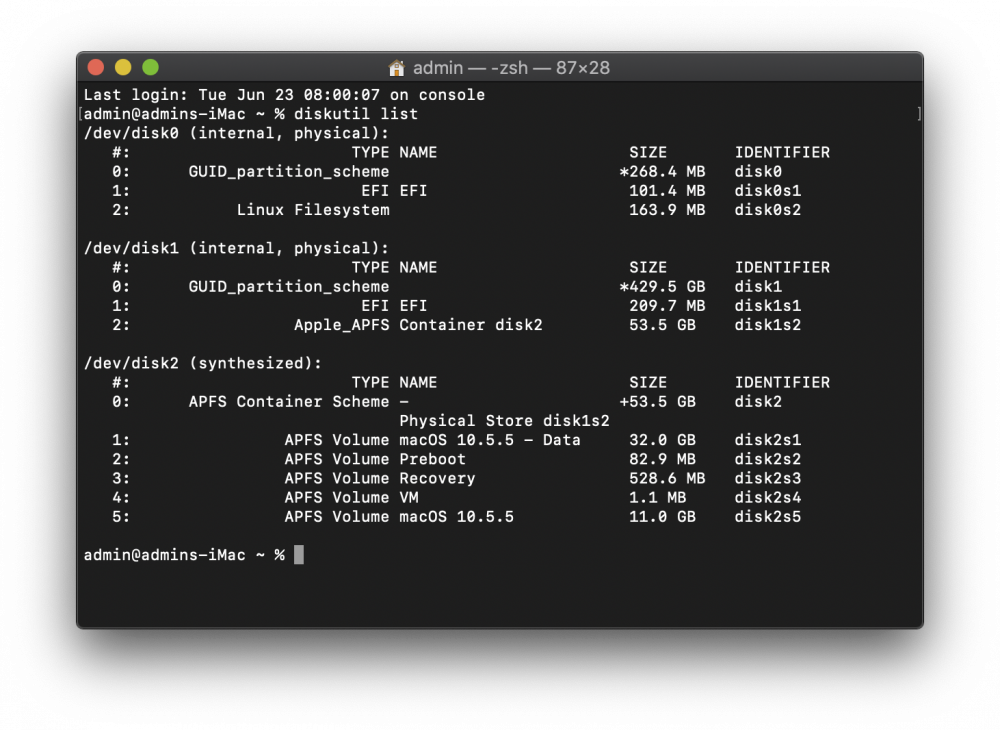This screenshot has height=730, width=1000.
Task: Click the size '1.1 MB'
Action: click(658, 497)
